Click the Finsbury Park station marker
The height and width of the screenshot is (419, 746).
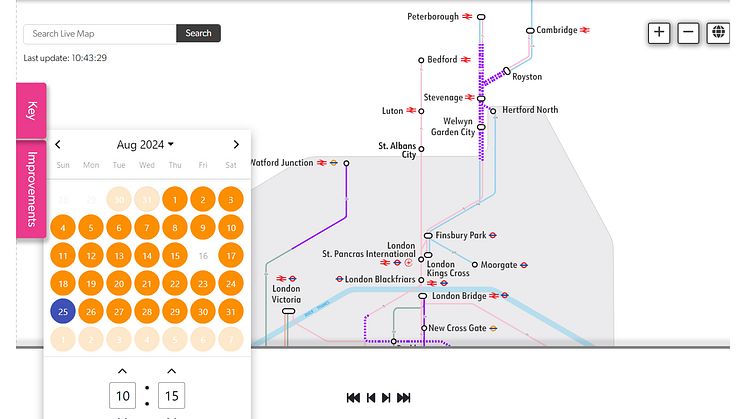pos(428,235)
